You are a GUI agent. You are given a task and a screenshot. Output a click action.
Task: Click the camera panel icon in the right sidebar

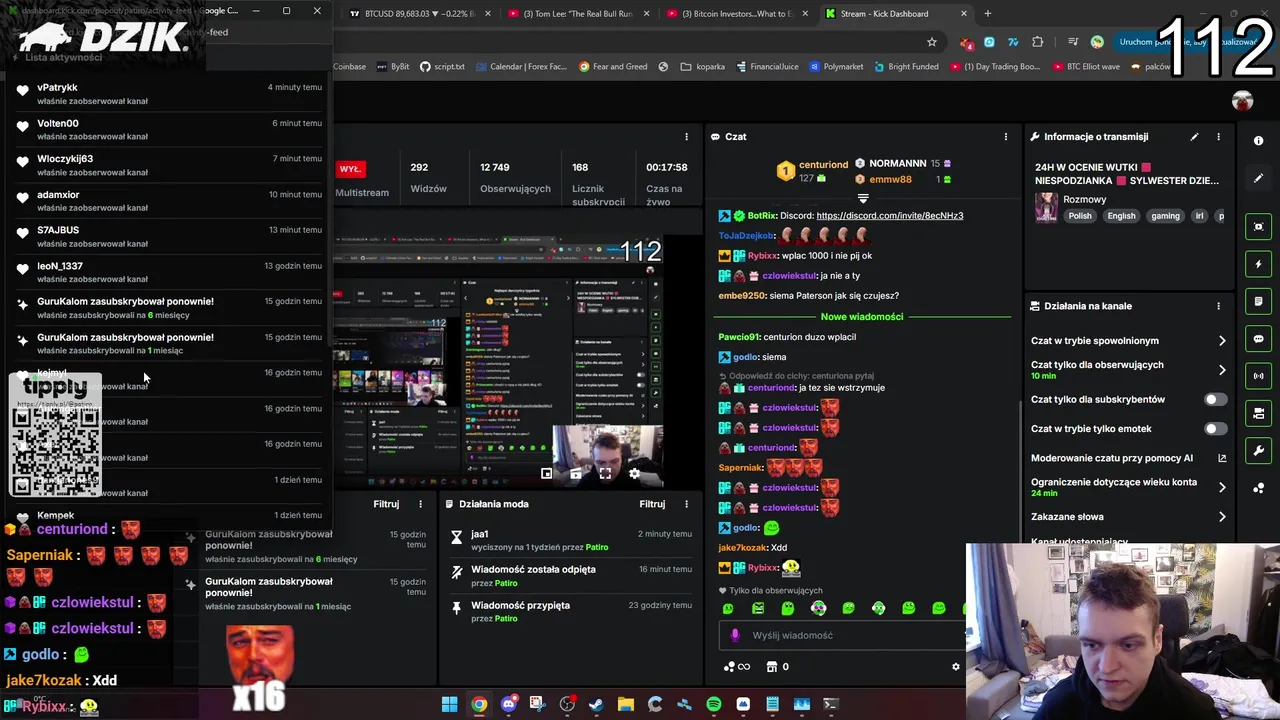point(1258,413)
